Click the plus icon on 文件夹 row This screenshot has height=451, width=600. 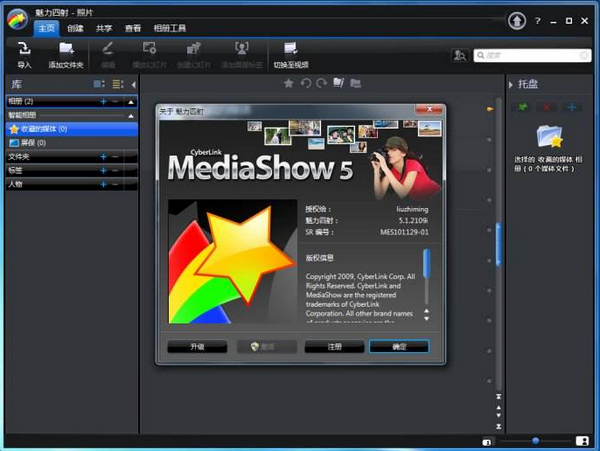103,156
